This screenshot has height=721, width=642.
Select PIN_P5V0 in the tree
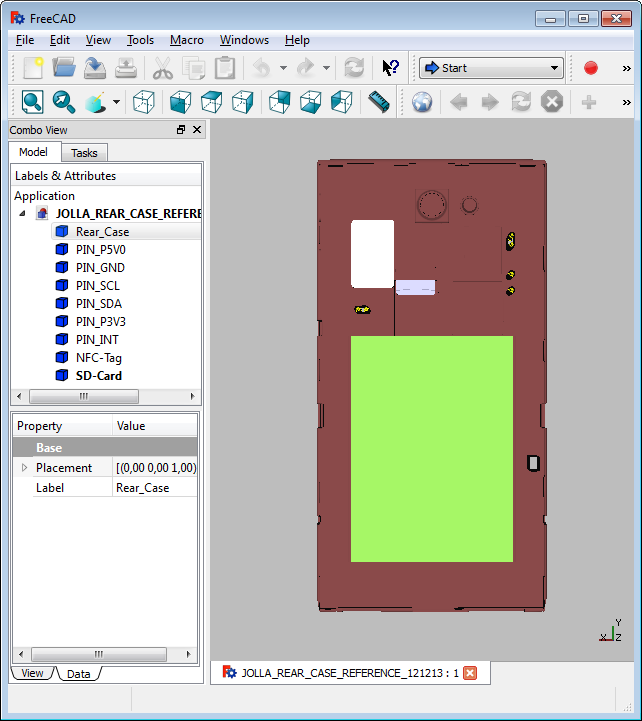coord(100,250)
